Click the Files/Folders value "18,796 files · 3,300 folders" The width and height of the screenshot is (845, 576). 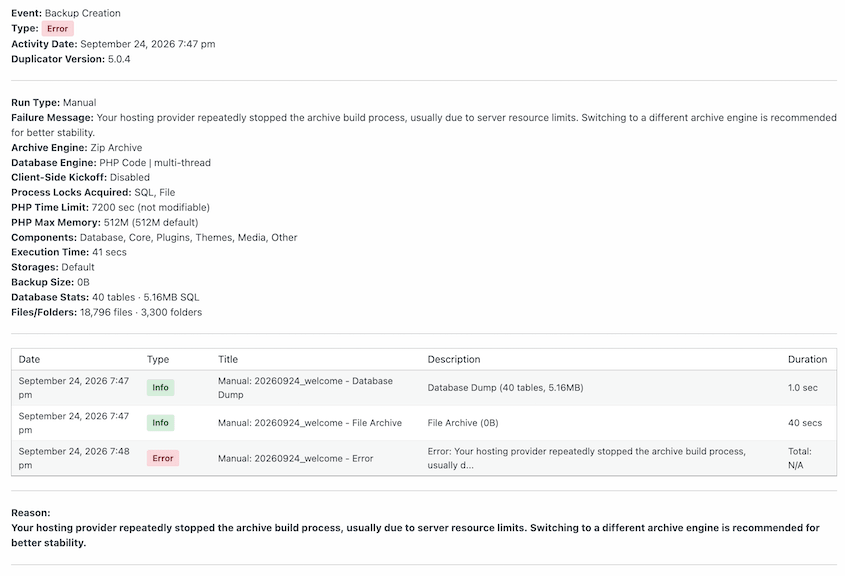pos(141,313)
